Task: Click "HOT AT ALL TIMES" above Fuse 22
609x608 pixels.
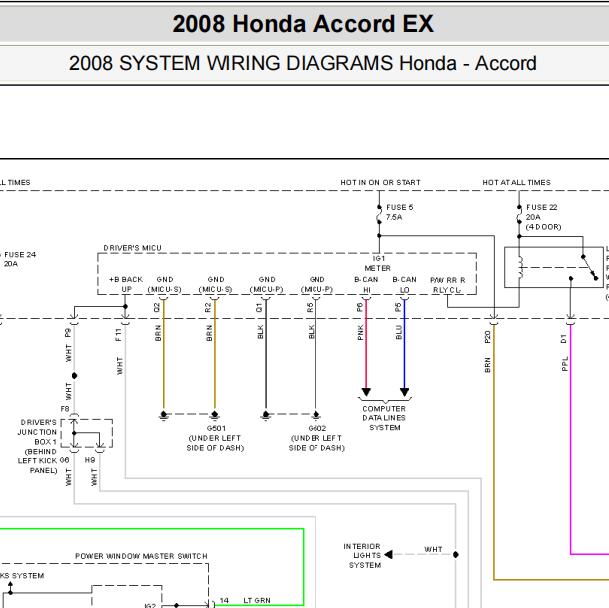Action: click(x=516, y=182)
